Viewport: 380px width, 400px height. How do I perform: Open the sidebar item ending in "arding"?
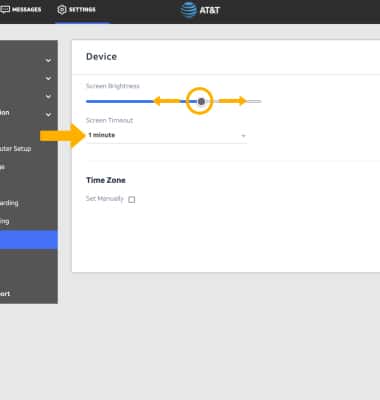[28, 203]
